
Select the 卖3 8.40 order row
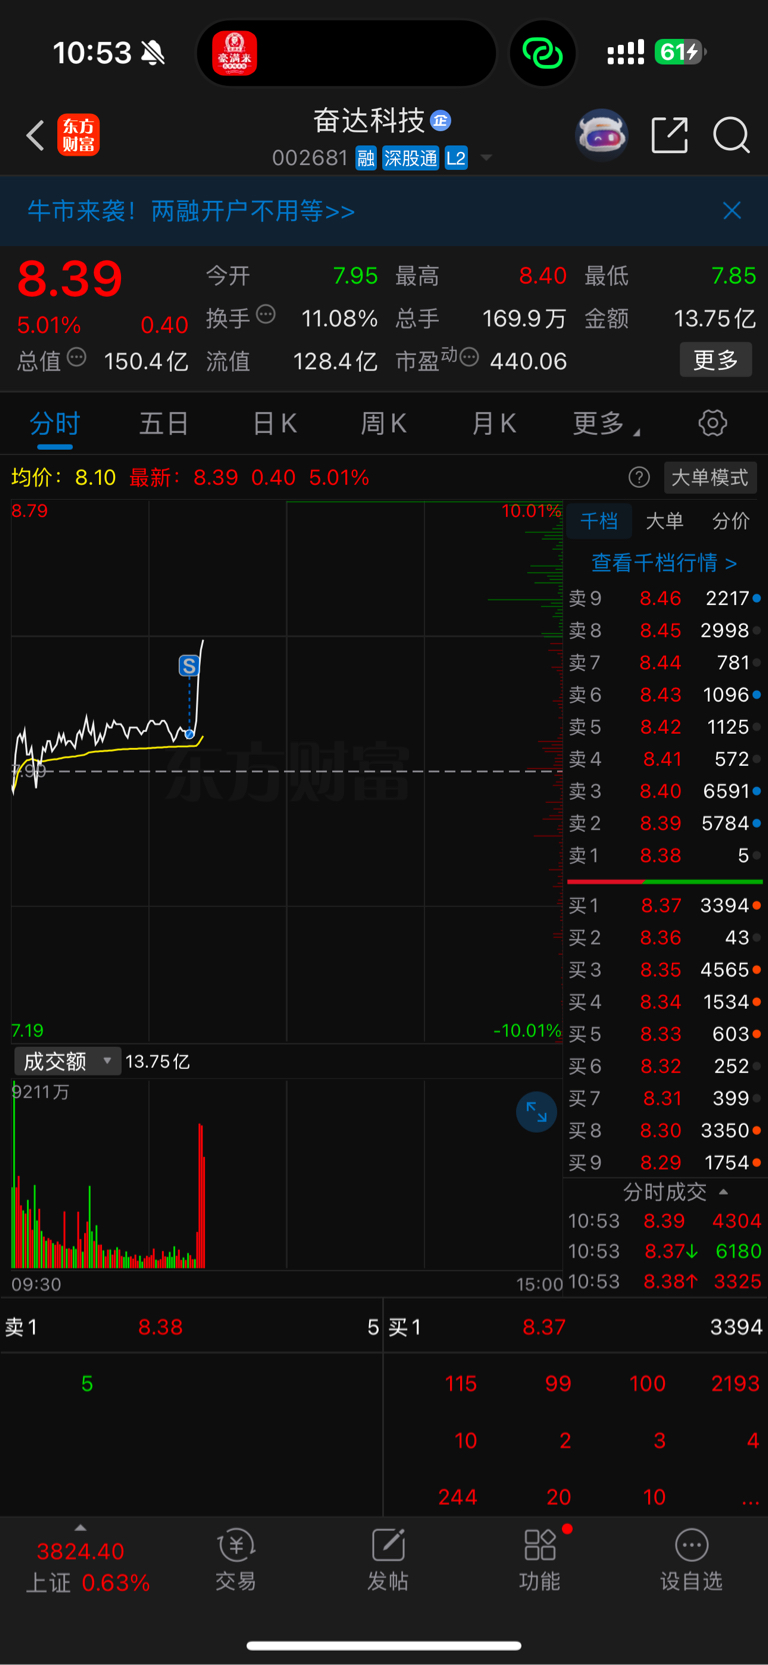pyautogui.click(x=665, y=791)
